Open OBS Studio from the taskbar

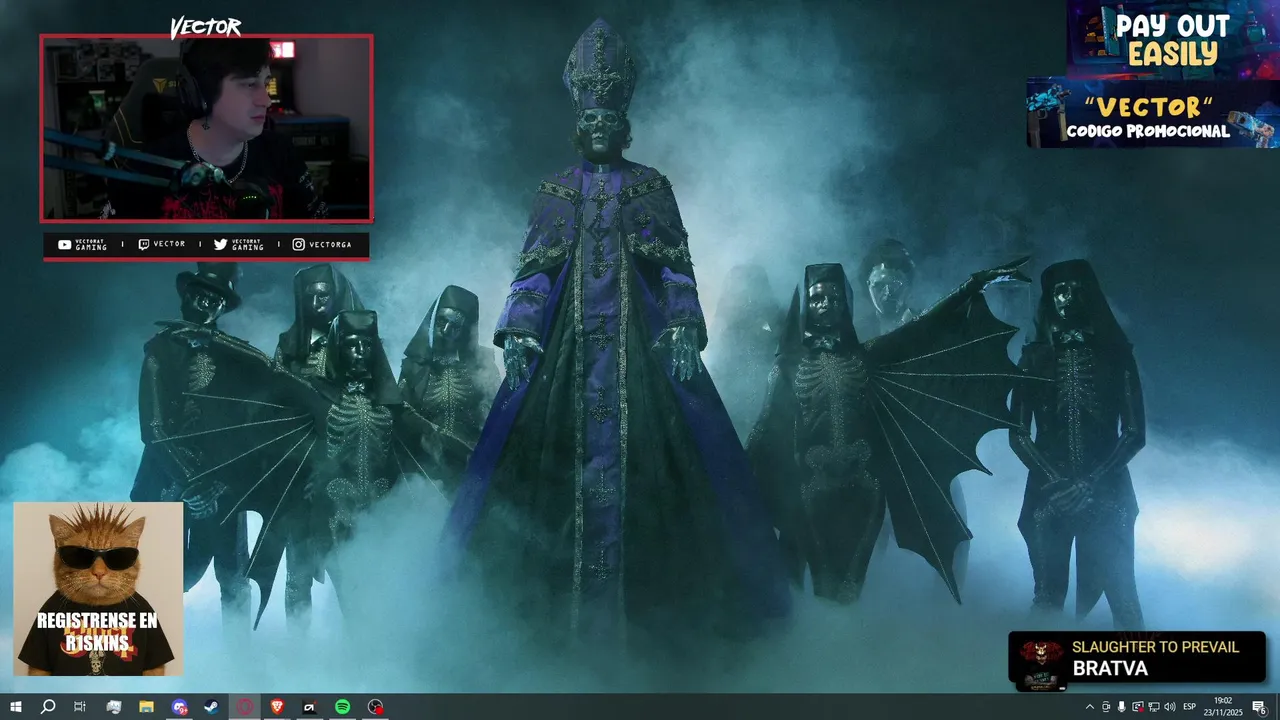375,707
